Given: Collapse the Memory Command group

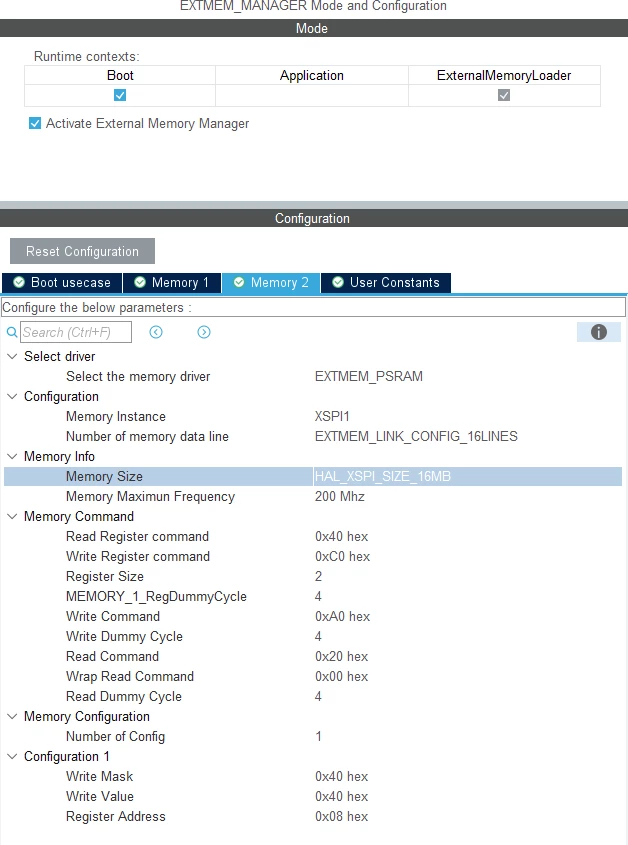Looking at the screenshot, I should click(12, 516).
